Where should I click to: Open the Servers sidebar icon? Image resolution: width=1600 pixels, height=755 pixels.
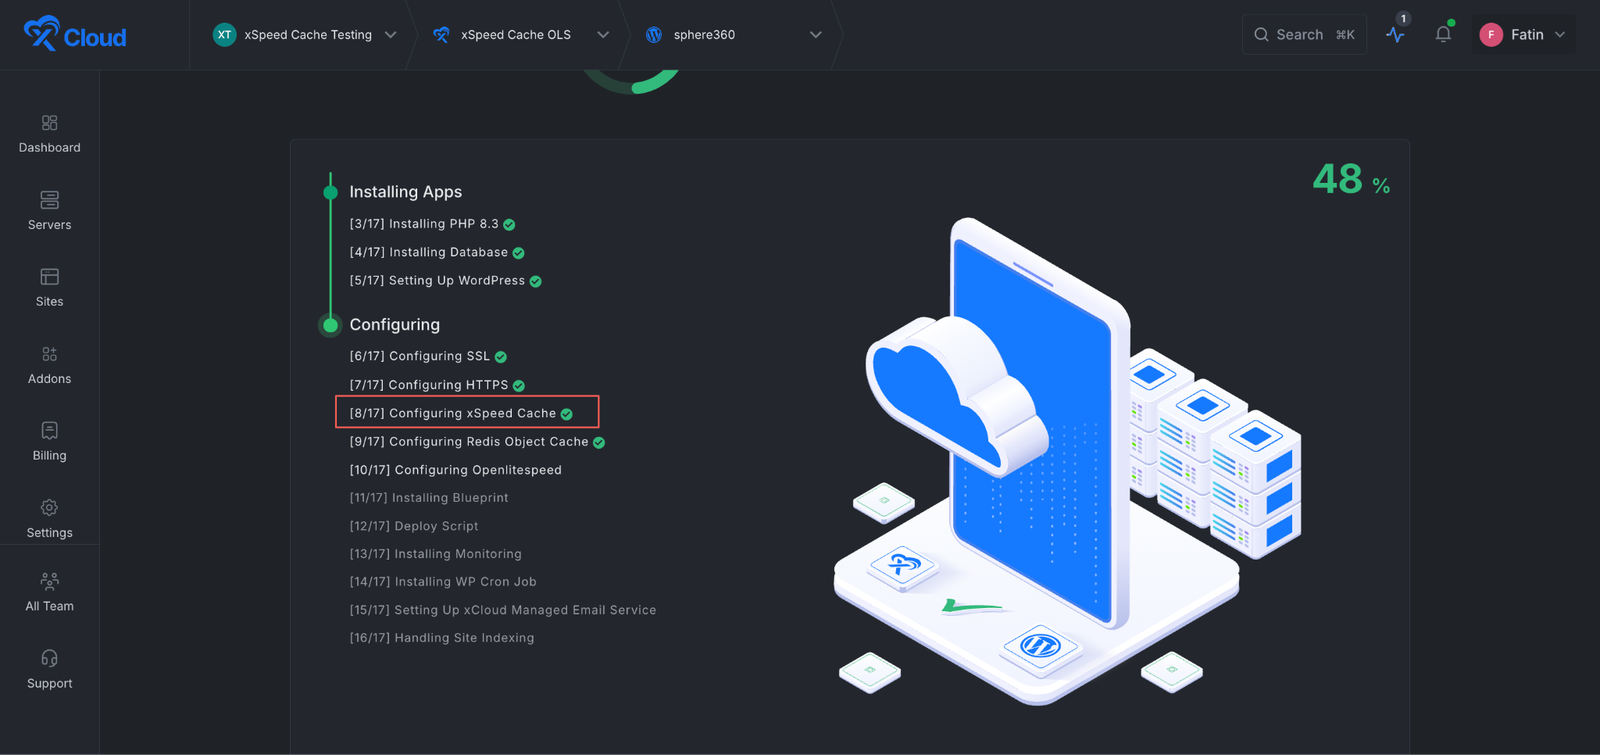coord(49,200)
